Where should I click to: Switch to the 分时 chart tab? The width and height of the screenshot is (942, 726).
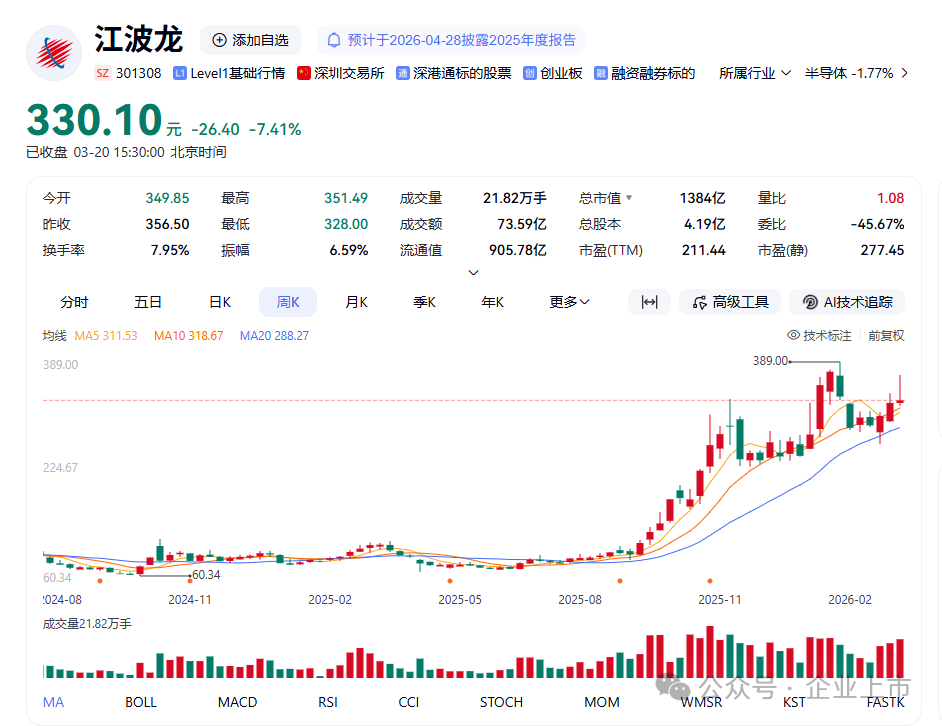(74, 302)
